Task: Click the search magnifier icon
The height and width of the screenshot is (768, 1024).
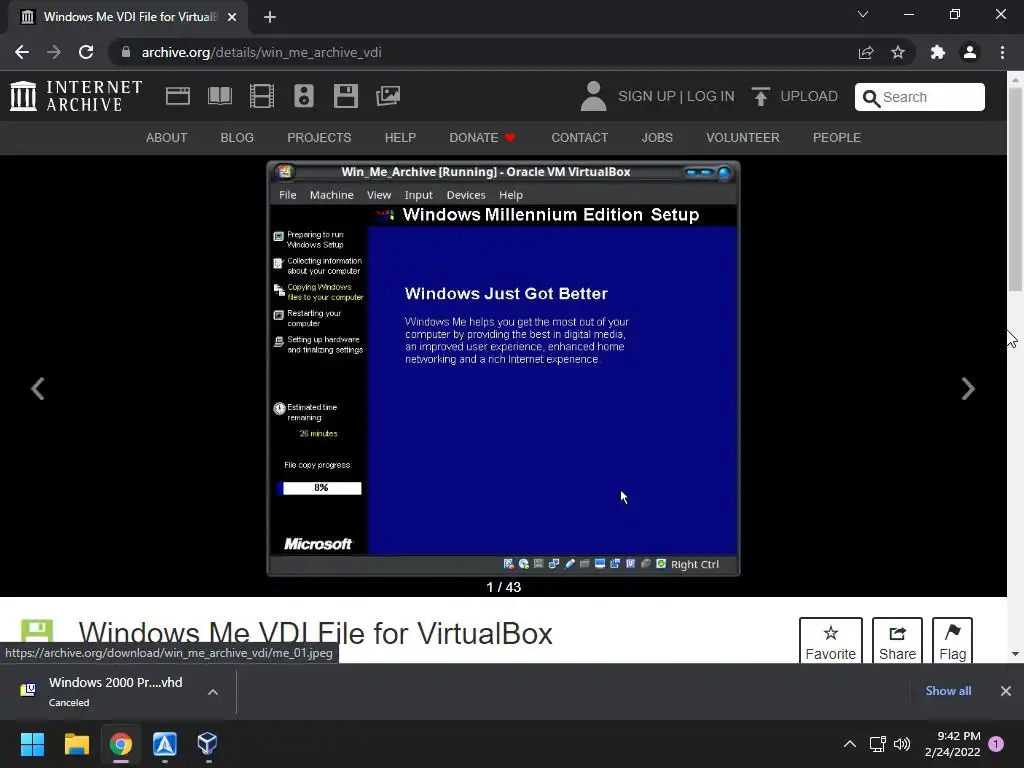Action: (x=871, y=98)
